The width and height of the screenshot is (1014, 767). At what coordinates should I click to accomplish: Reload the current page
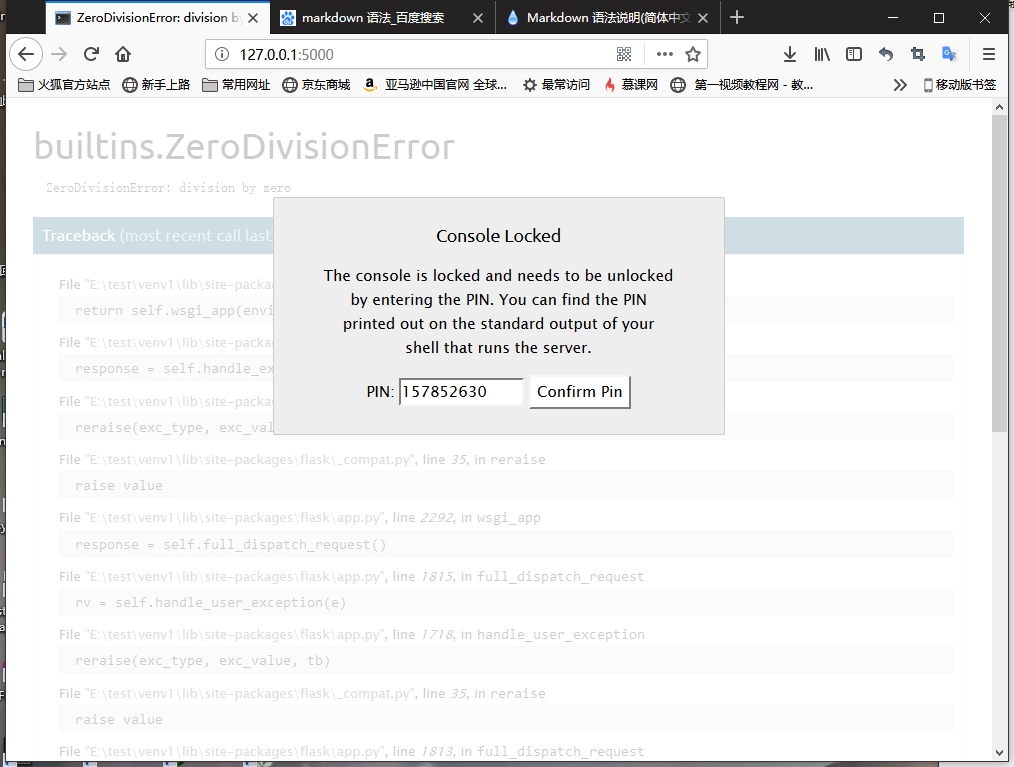pos(91,54)
